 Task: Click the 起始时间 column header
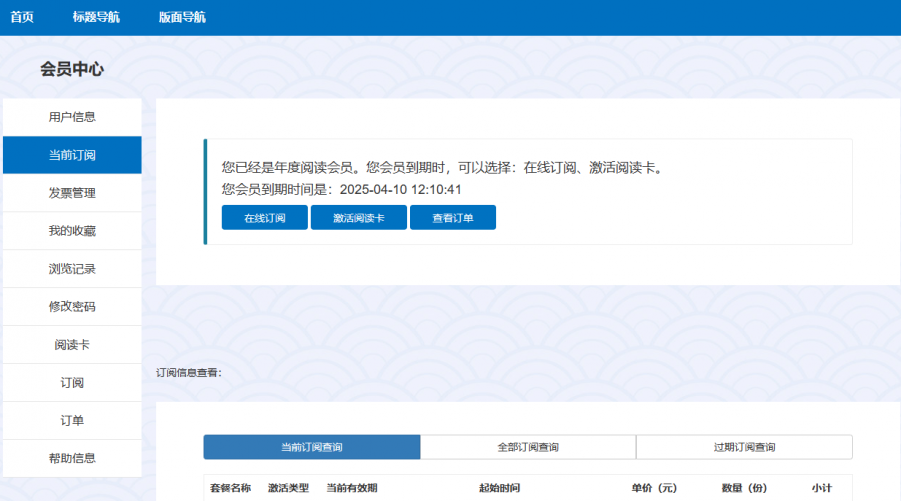(x=499, y=488)
